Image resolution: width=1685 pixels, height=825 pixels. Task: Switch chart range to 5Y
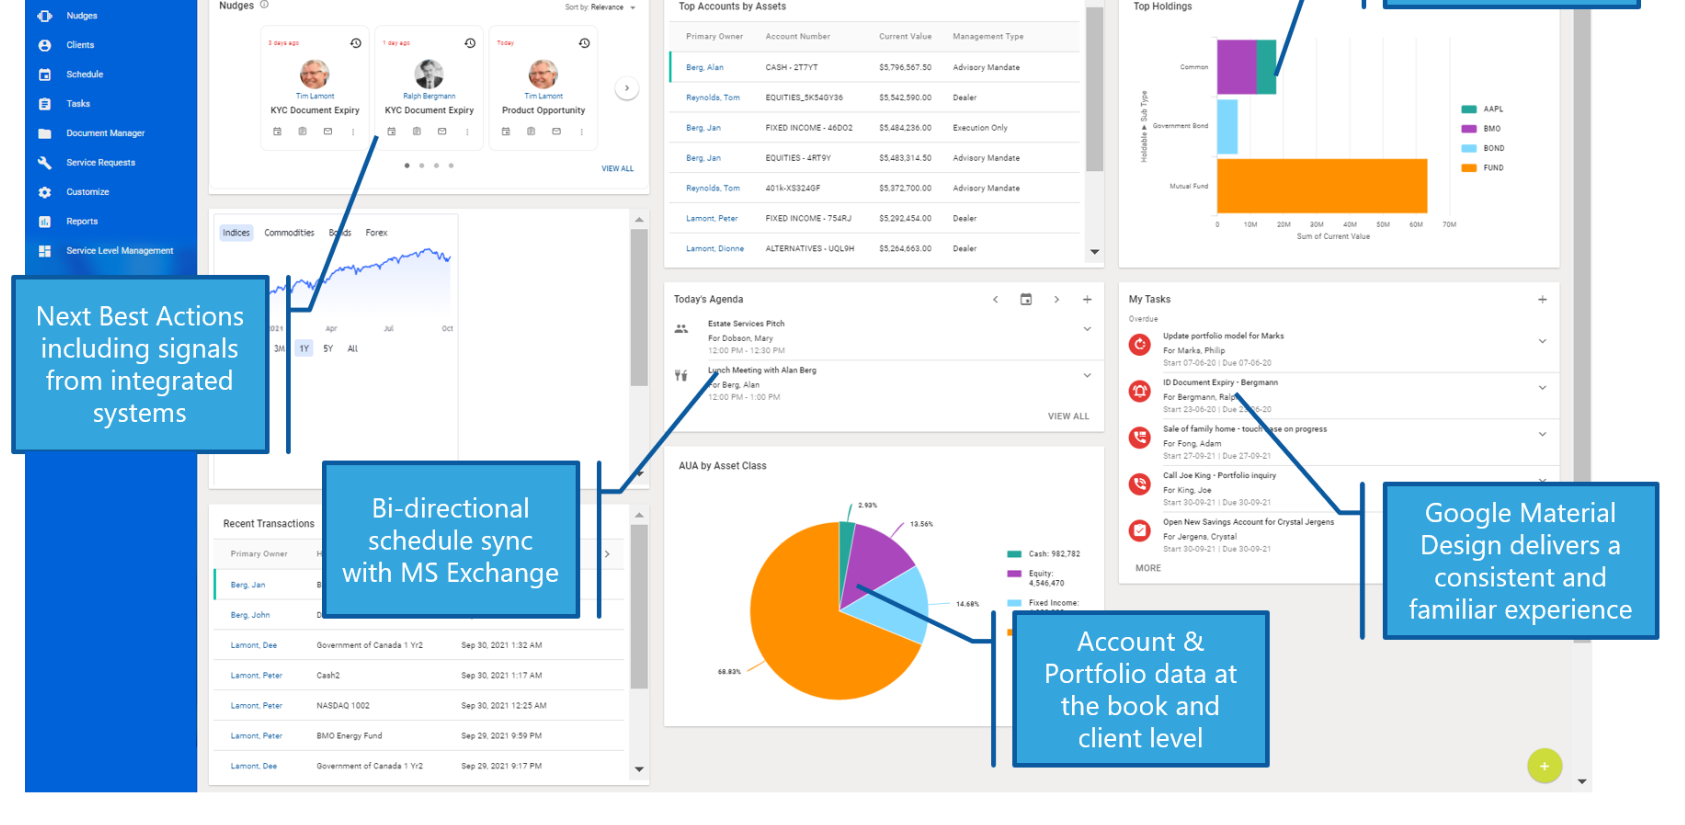tap(328, 349)
